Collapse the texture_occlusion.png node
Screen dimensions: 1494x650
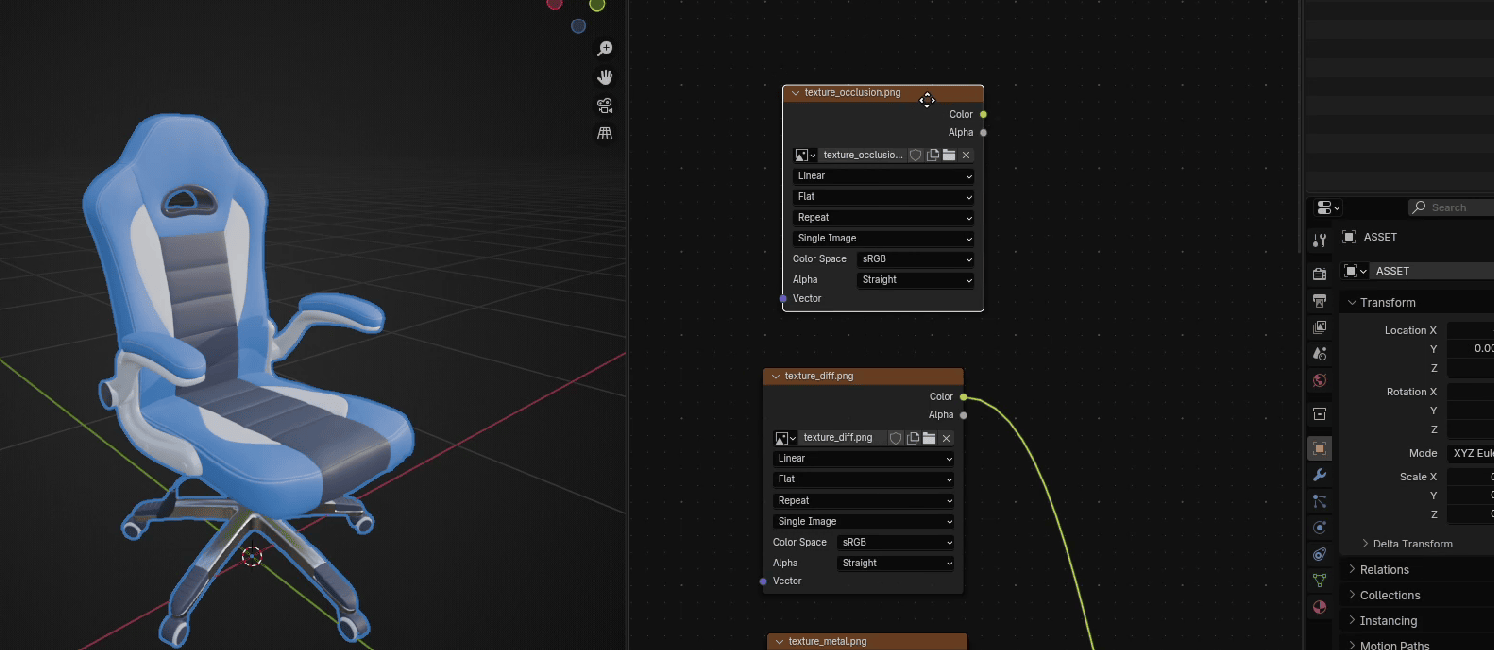click(795, 93)
